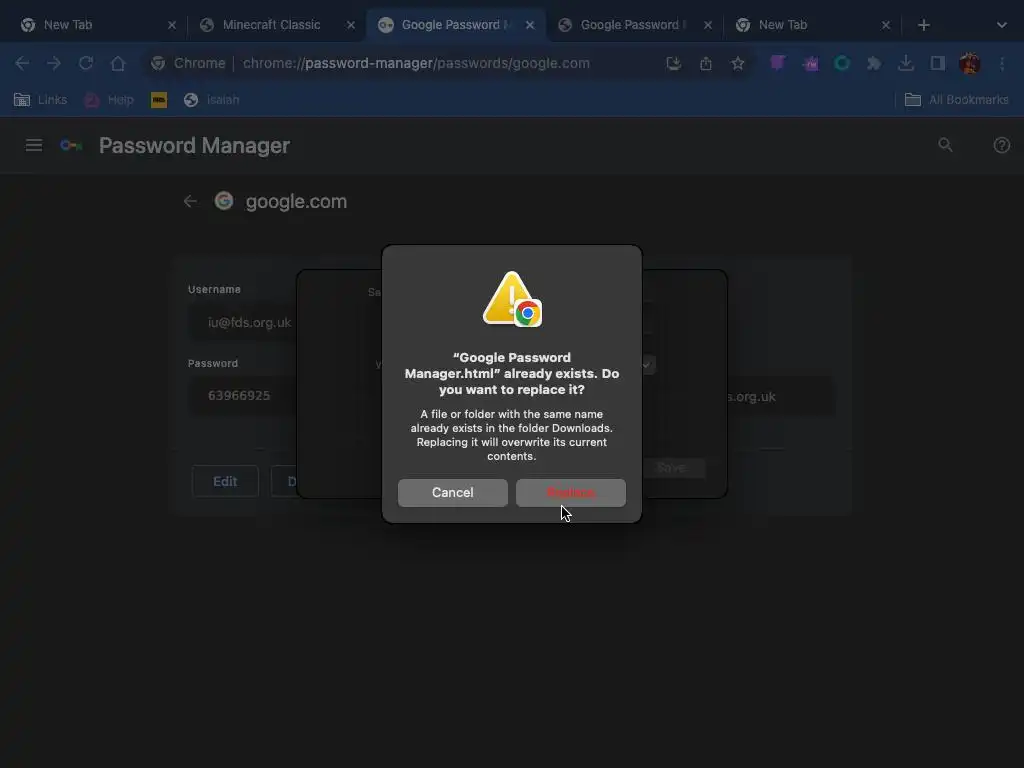Close the last New Tab
This screenshot has width=1024, height=768.
point(886,25)
